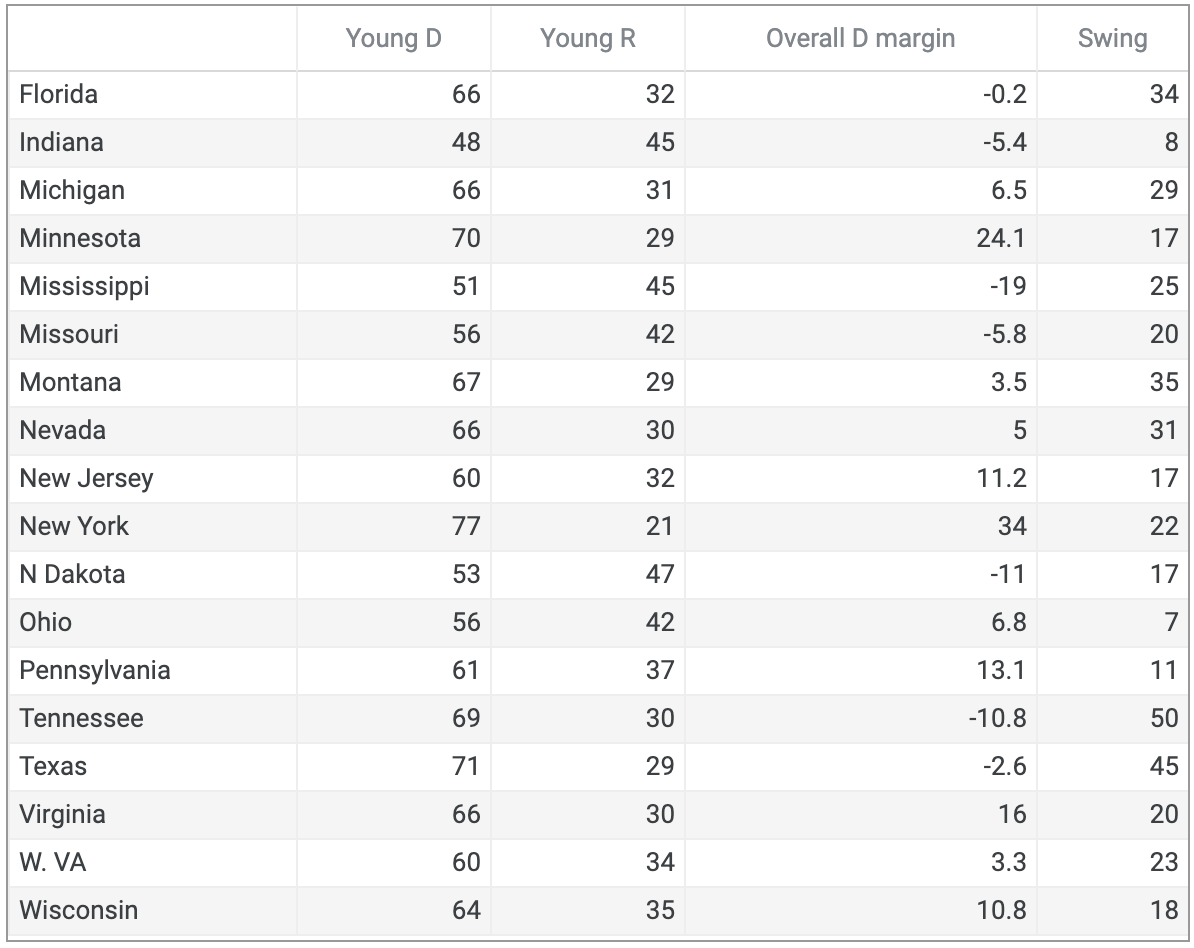The width and height of the screenshot is (1194, 948).
Task: Select the Minnesota state name cell
Action: pyautogui.click(x=80, y=238)
